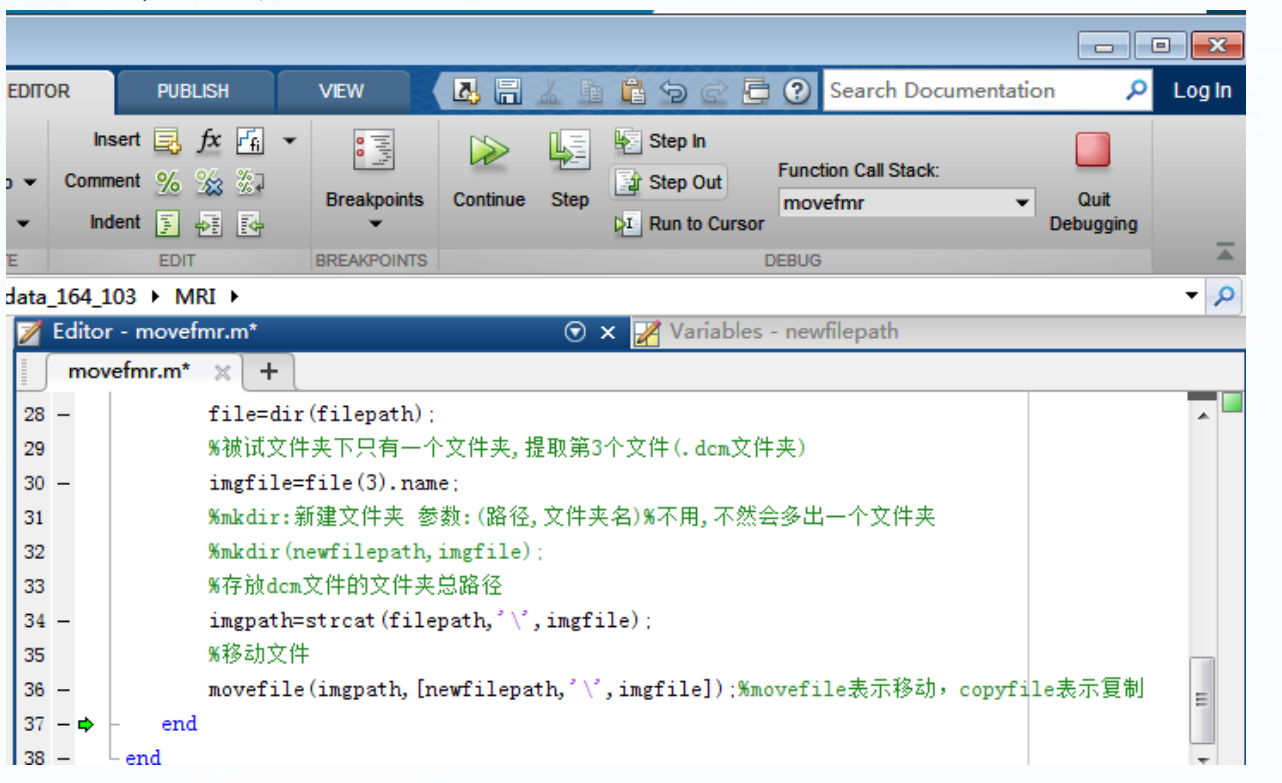
Task: Open the Insert row dropdown arrow
Action: click(x=289, y=141)
